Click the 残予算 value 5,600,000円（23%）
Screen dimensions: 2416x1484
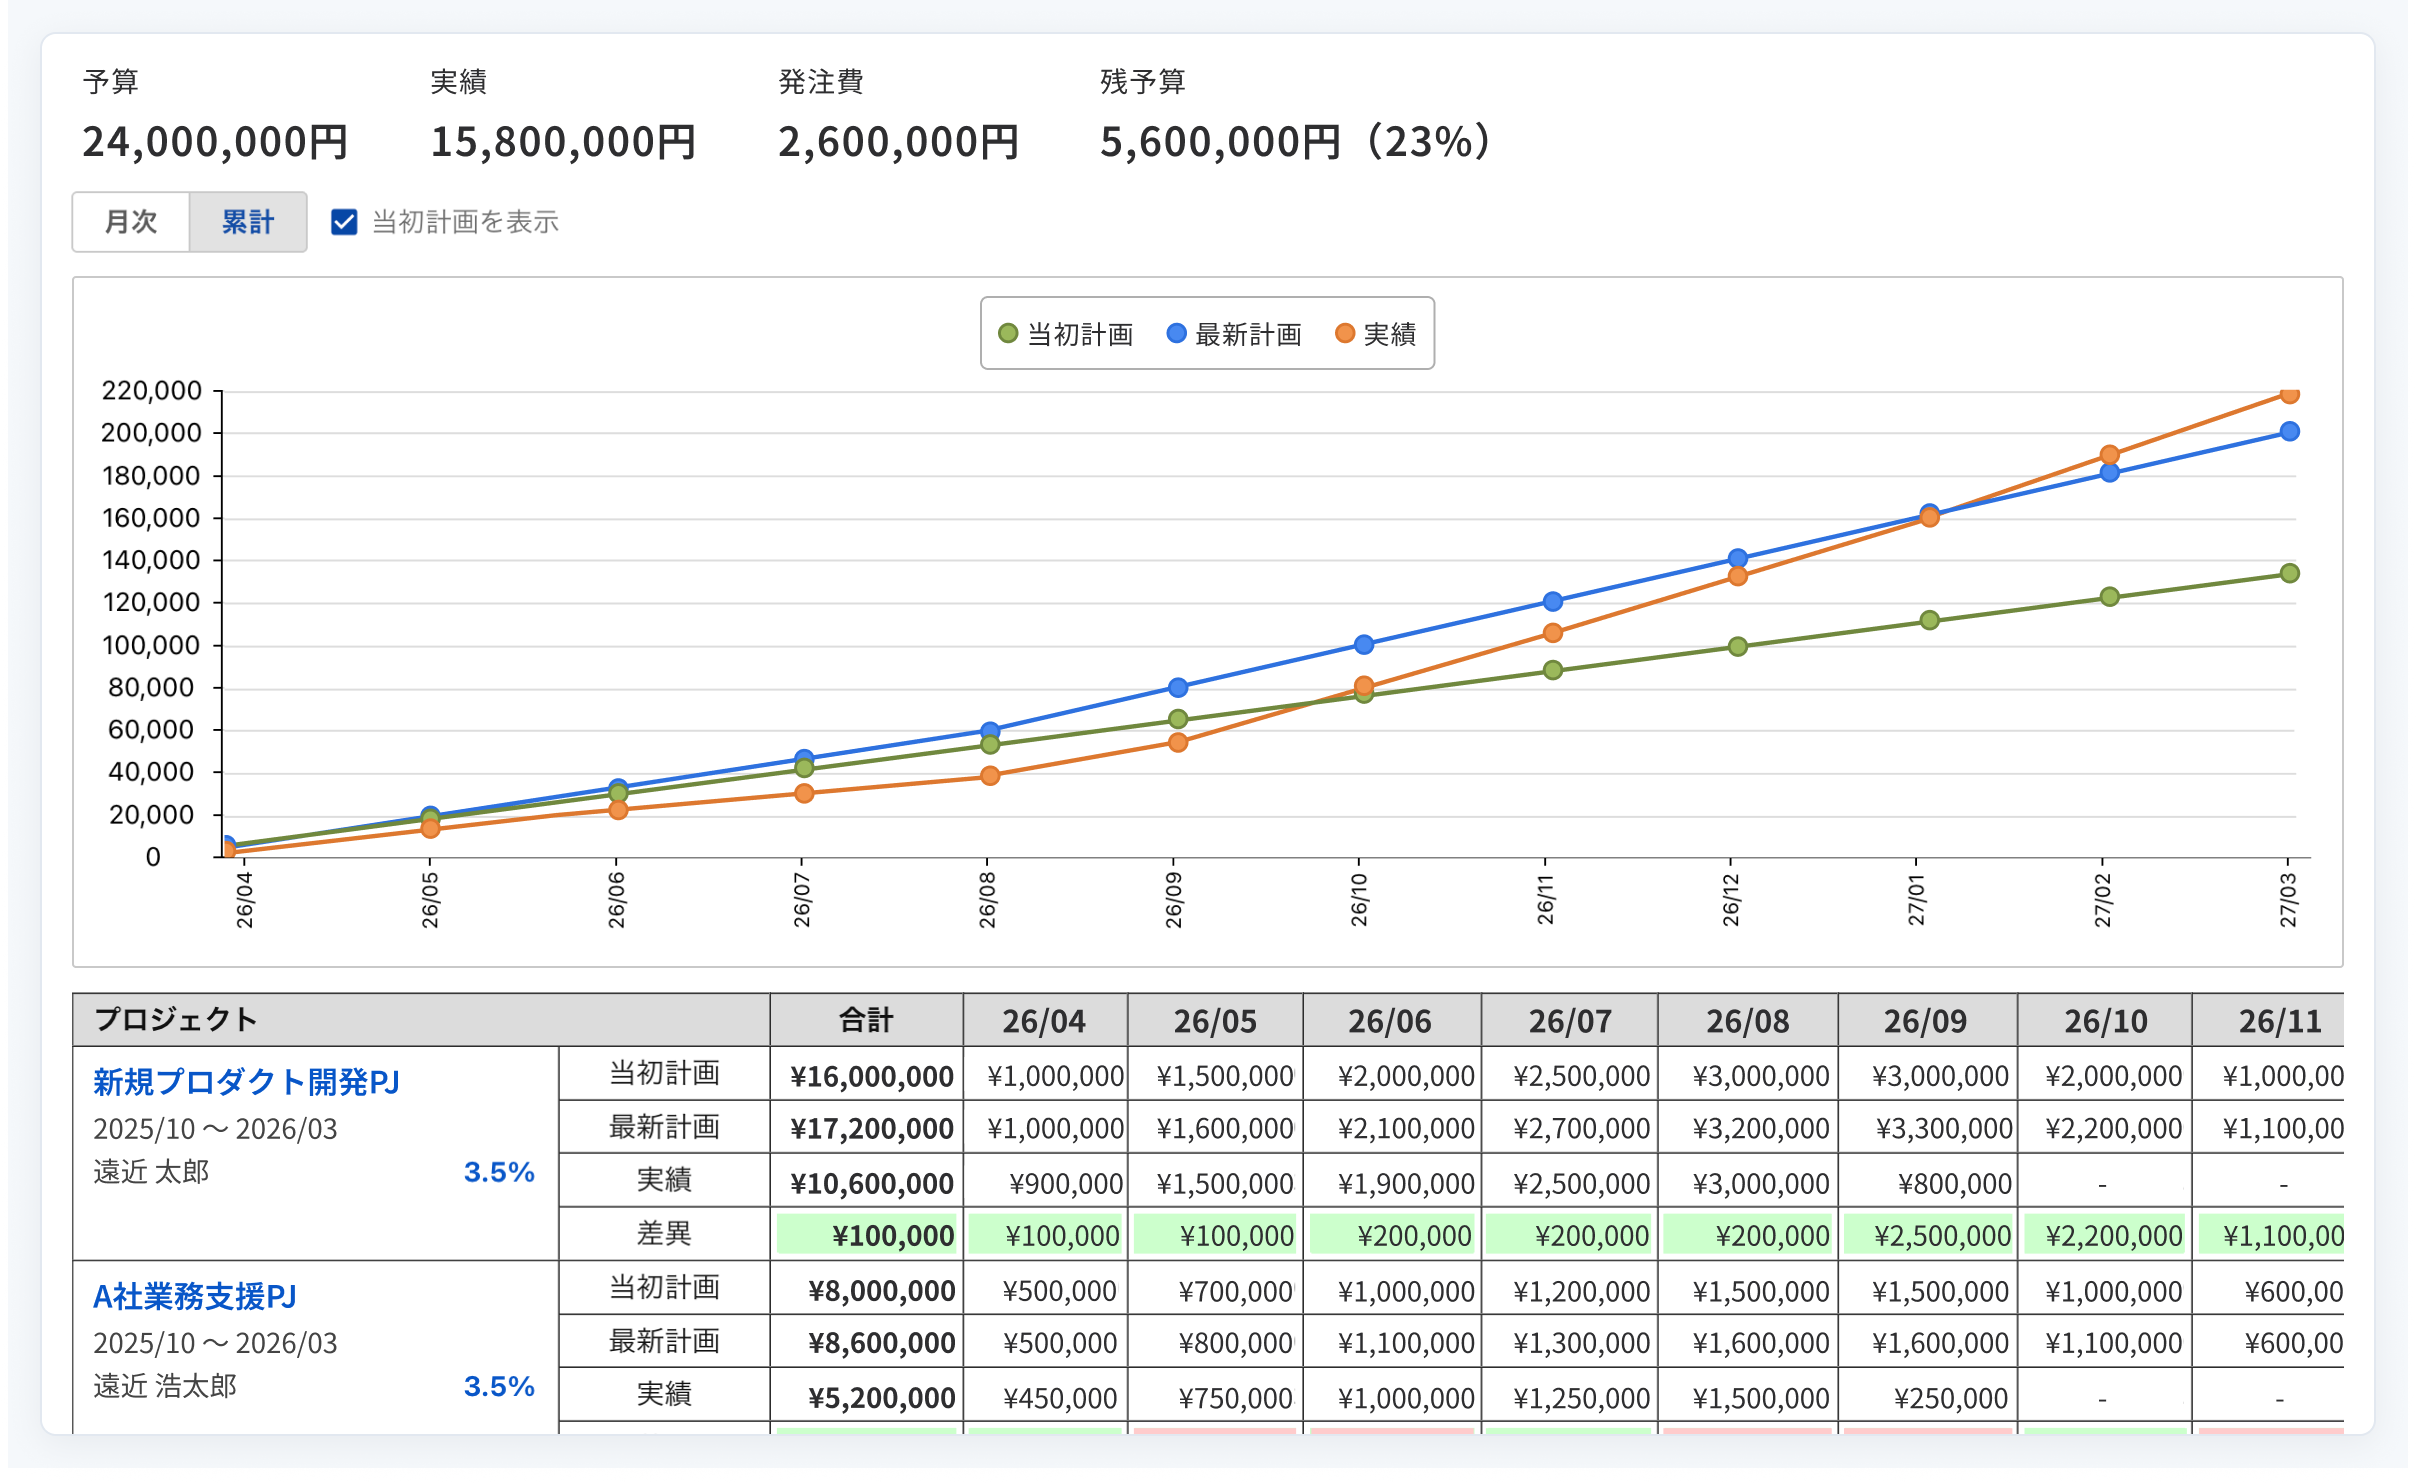point(1297,142)
